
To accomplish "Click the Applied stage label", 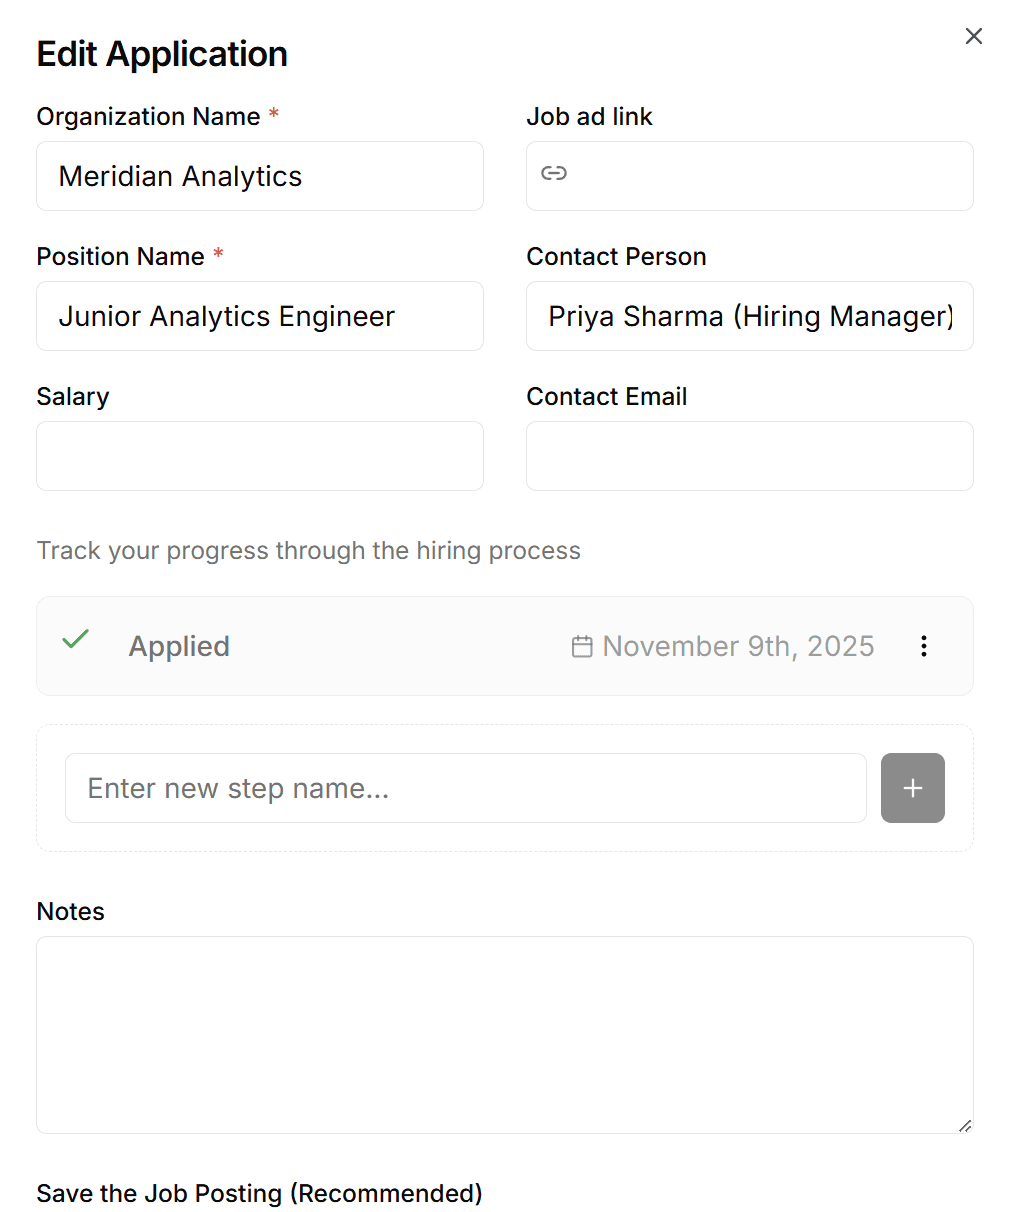I will (x=178, y=646).
